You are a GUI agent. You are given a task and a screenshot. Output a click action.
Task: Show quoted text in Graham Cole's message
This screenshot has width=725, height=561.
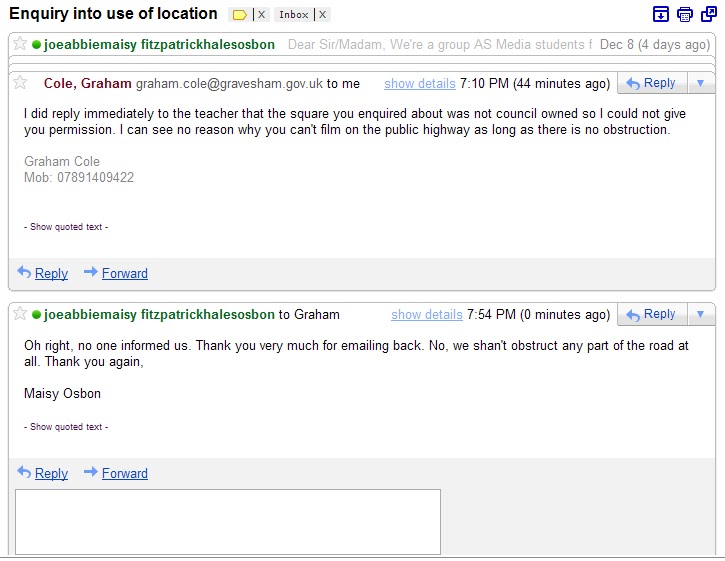pos(66,227)
